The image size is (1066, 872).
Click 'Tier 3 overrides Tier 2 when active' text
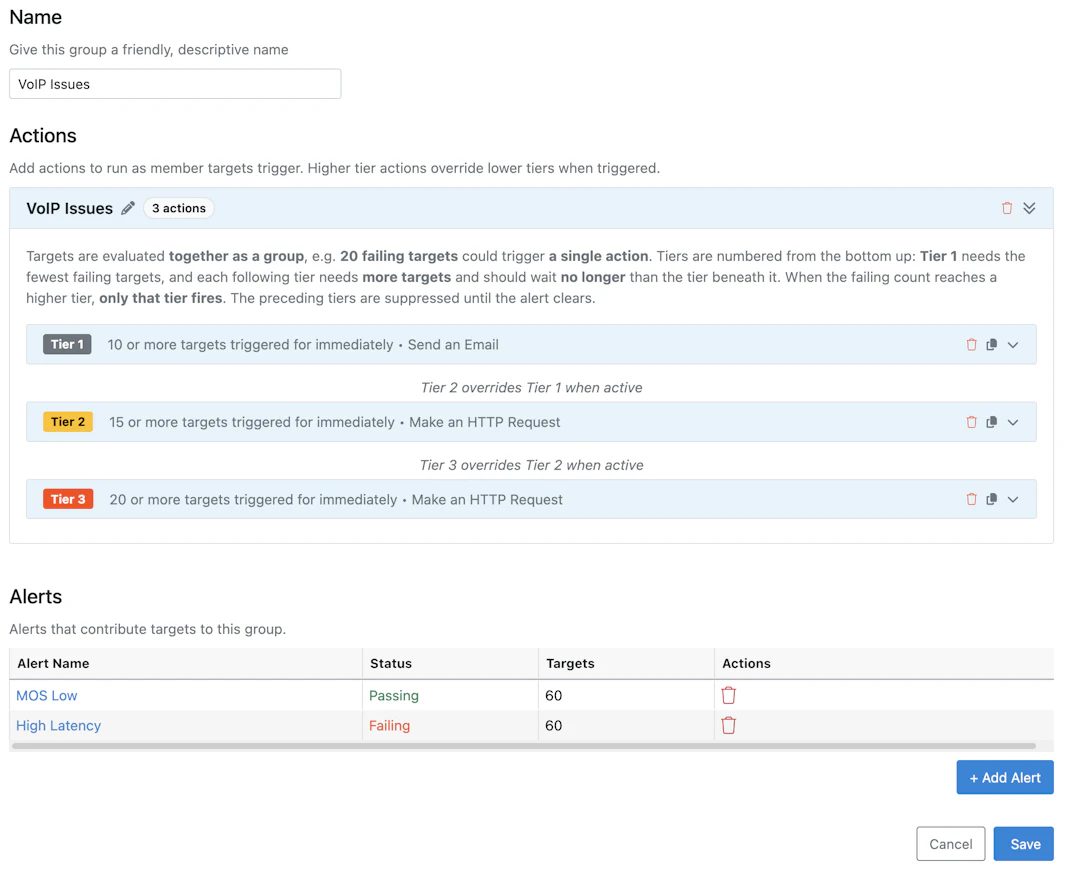click(532, 465)
